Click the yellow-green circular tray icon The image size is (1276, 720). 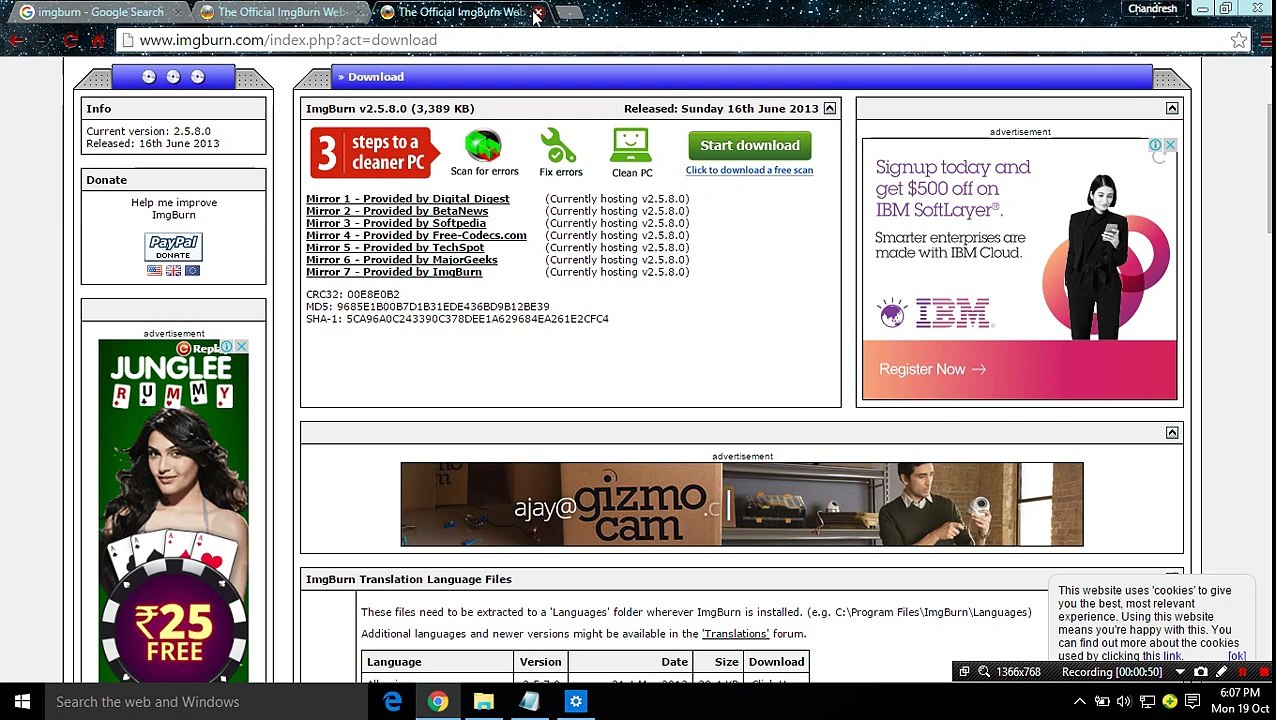pos(1169,702)
